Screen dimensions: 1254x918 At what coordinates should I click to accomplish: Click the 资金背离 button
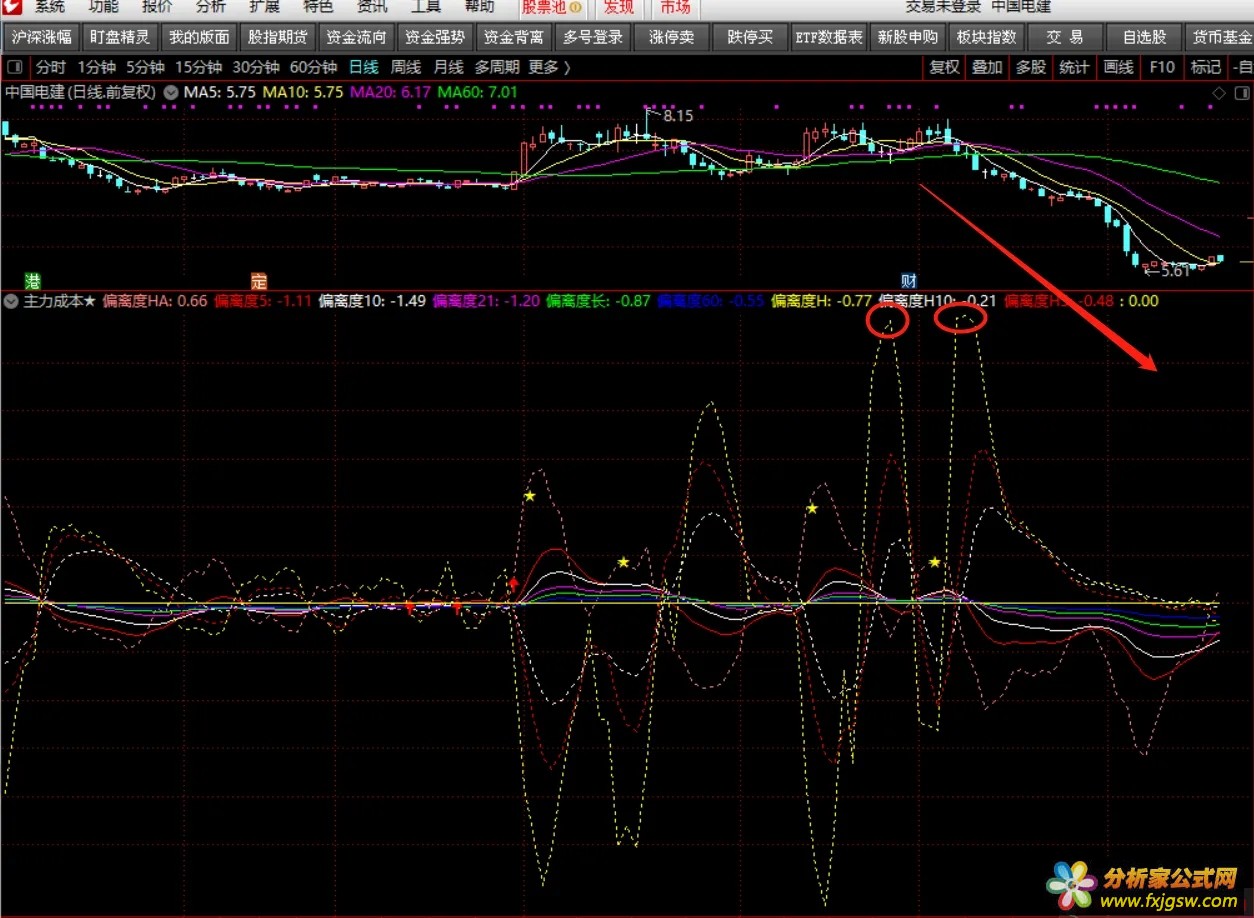tap(514, 38)
